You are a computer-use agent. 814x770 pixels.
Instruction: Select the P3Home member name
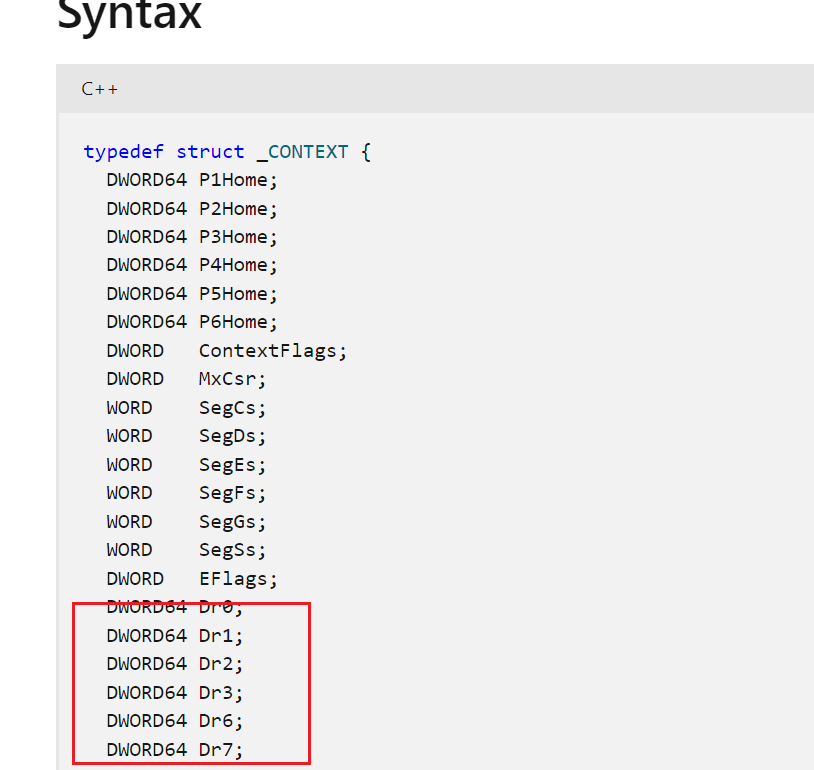pyautogui.click(x=236, y=237)
